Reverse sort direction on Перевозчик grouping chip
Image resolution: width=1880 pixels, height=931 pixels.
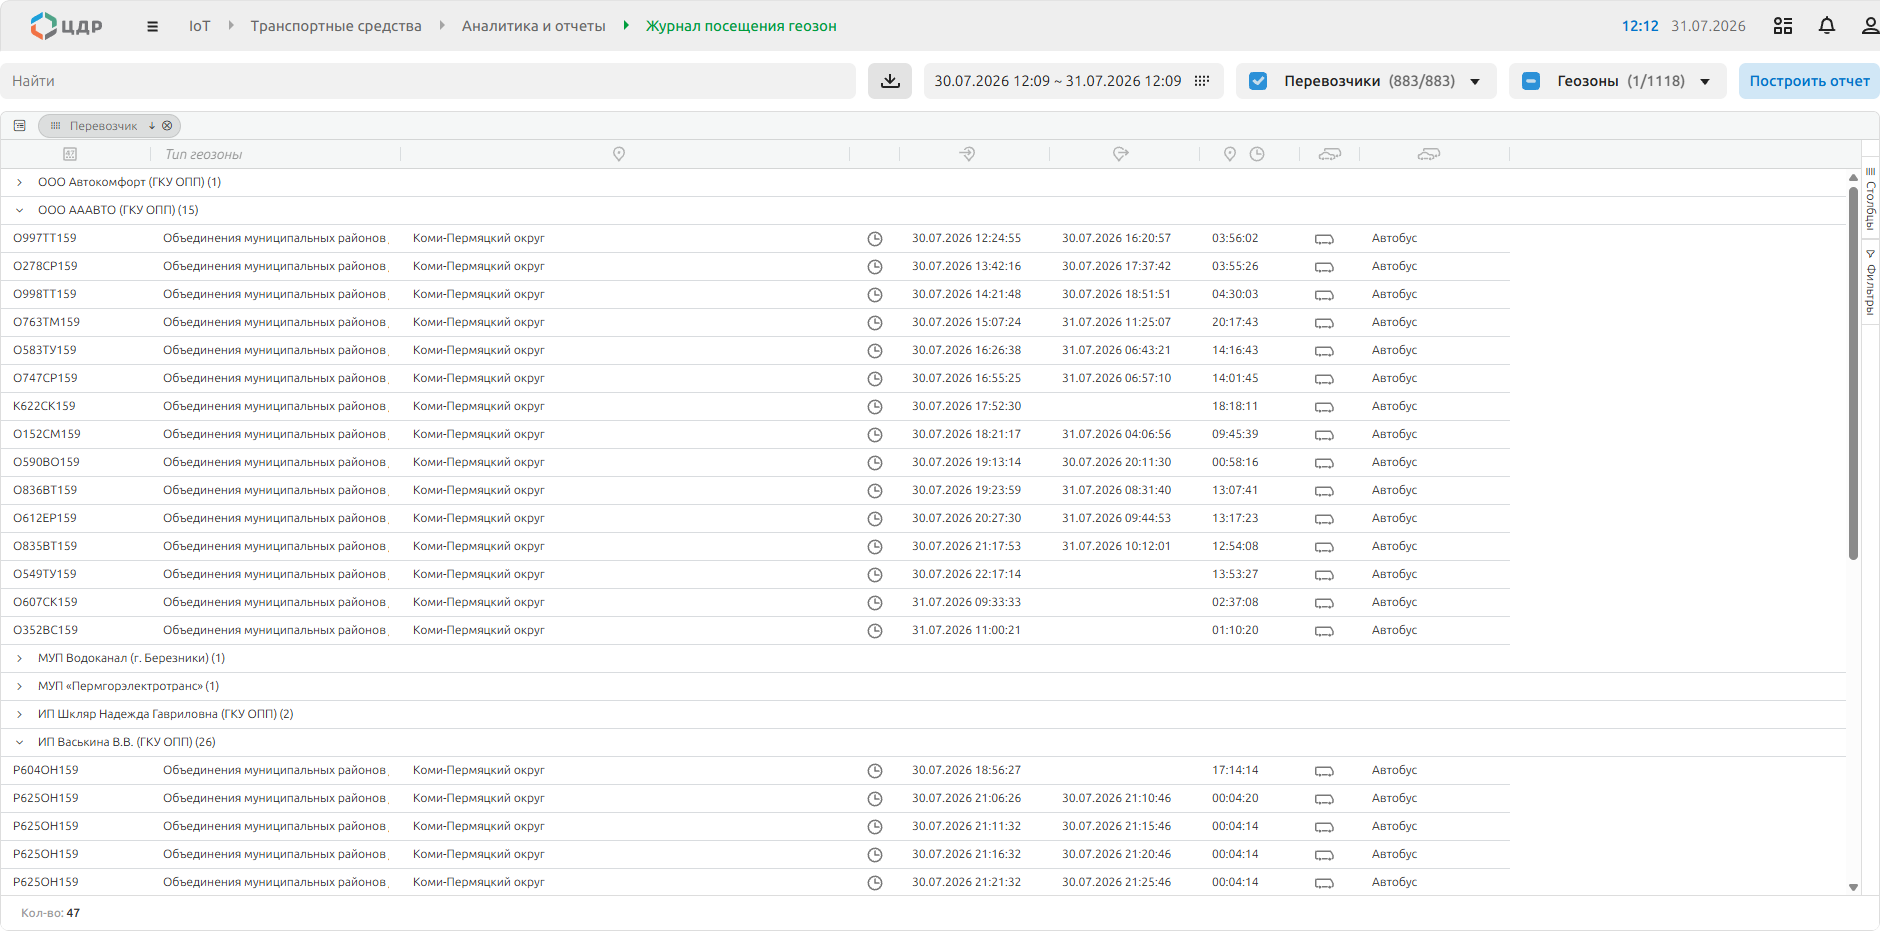[x=152, y=126]
